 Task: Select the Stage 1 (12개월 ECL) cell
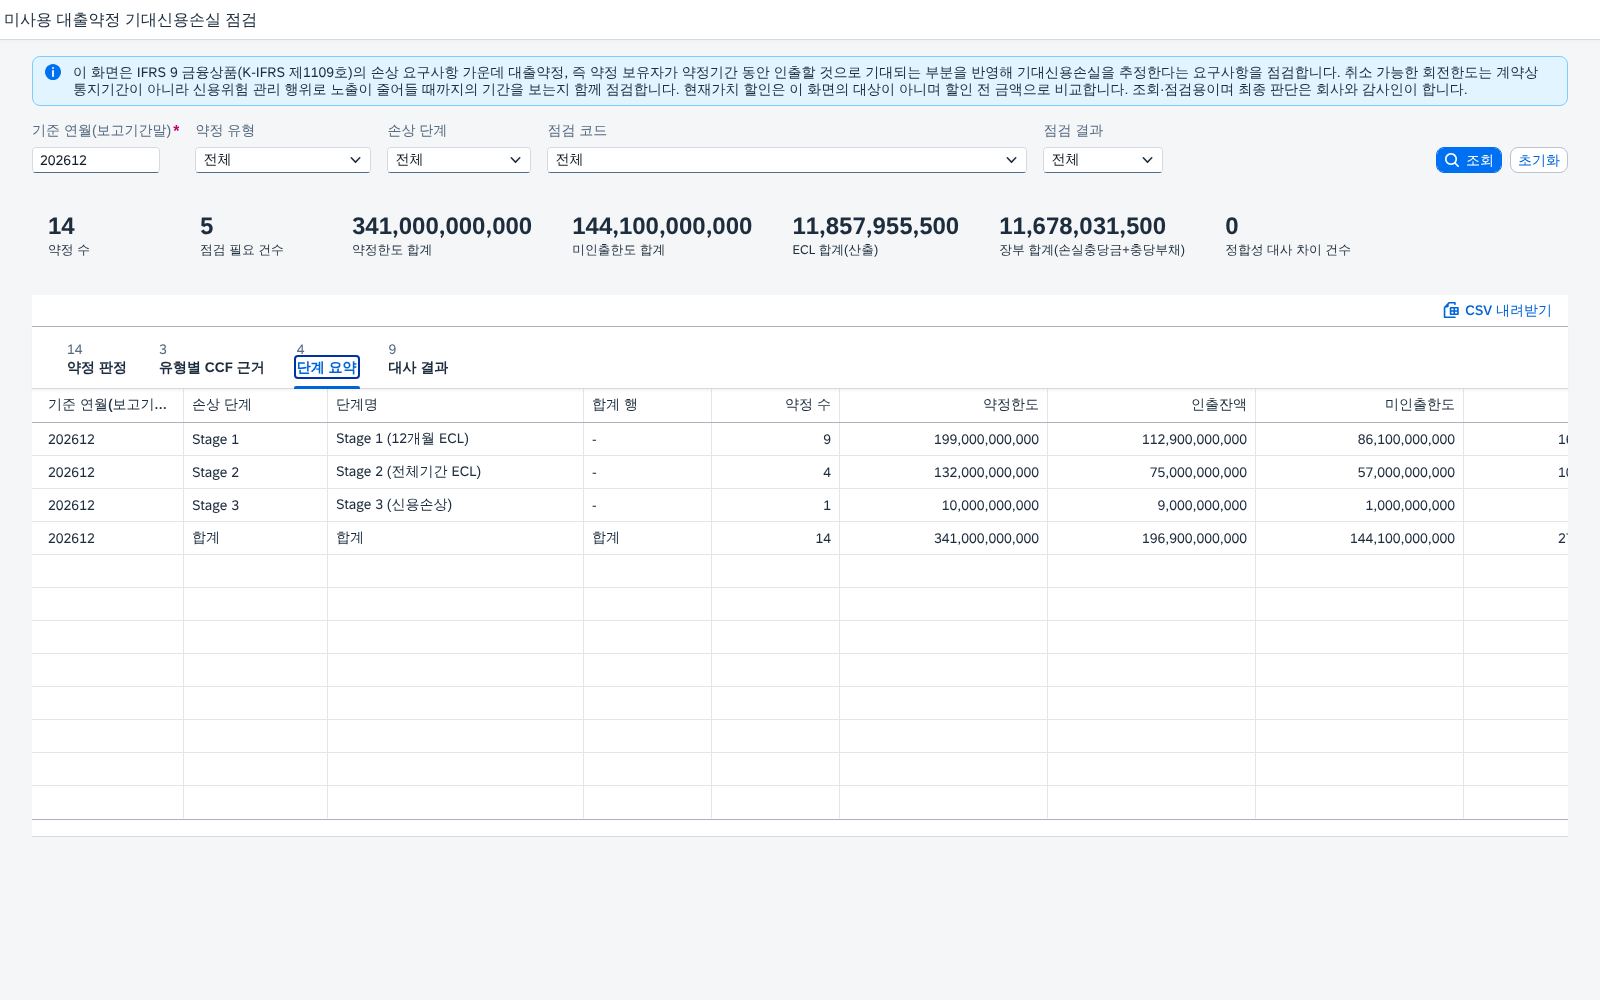tap(455, 439)
